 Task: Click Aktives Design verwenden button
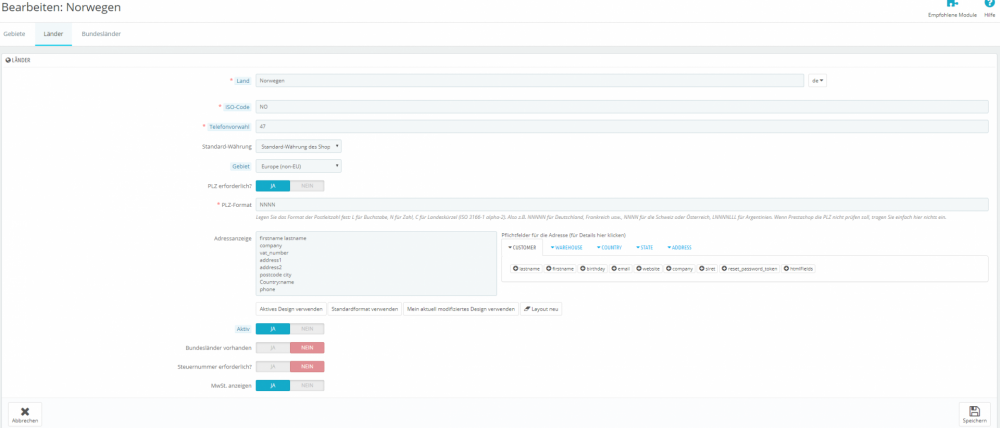(x=291, y=309)
